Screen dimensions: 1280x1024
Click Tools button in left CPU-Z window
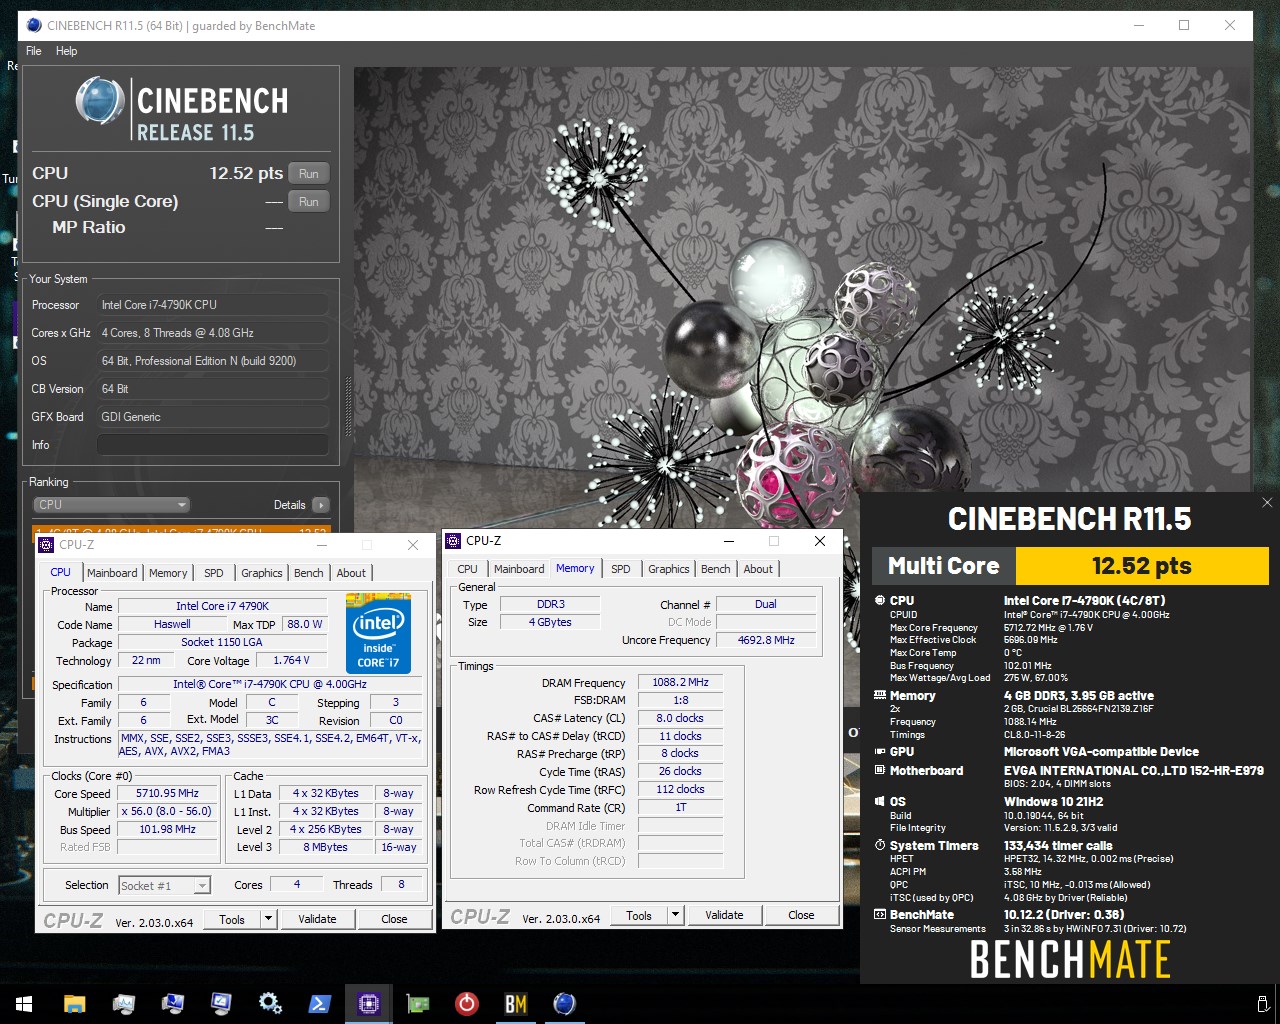(232, 919)
